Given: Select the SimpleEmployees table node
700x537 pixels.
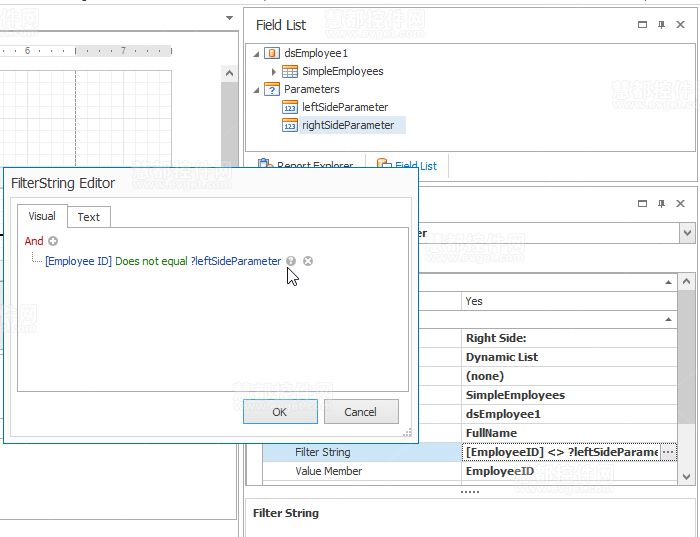Looking at the screenshot, I should point(342,71).
